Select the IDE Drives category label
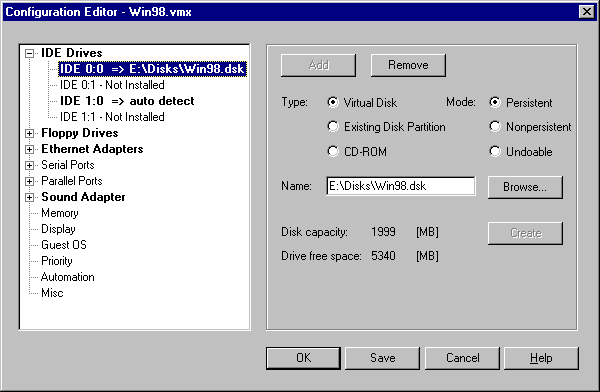This screenshot has height=392, width=600. pyautogui.click(x=72, y=53)
